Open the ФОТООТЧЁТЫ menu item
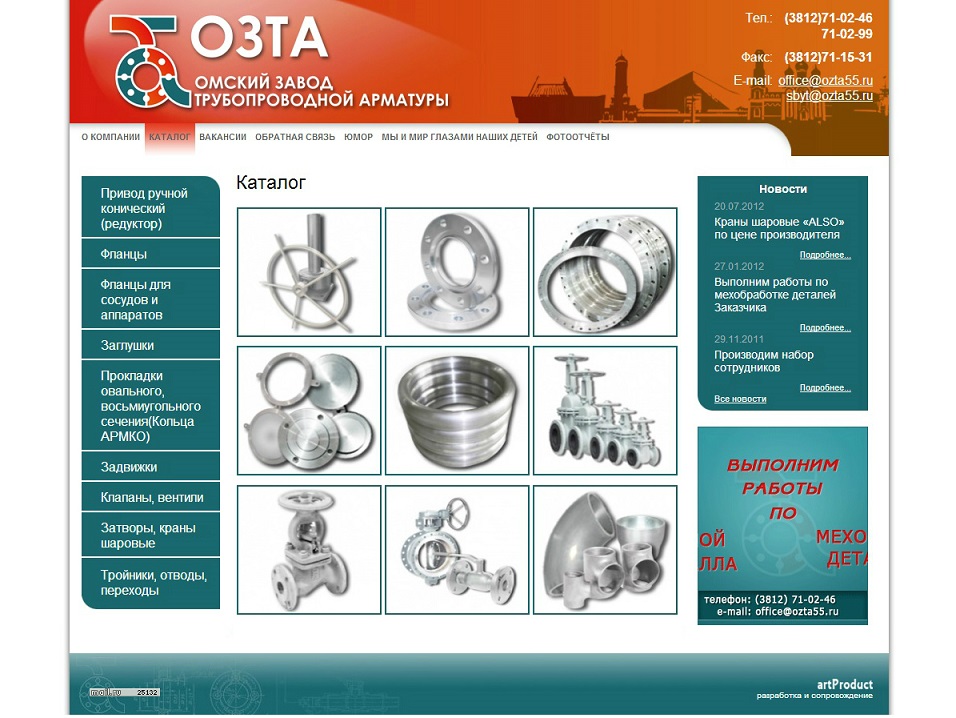956x718 pixels. point(578,137)
